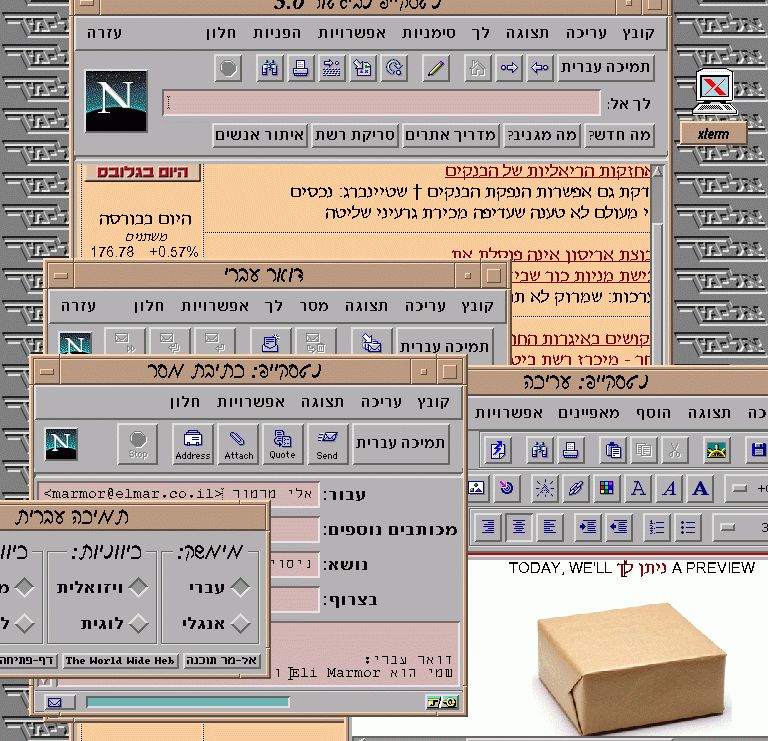The height and width of the screenshot is (741, 768).
Task: Click תמיכה עברית button in browser toolbar
Action: [x=605, y=68]
